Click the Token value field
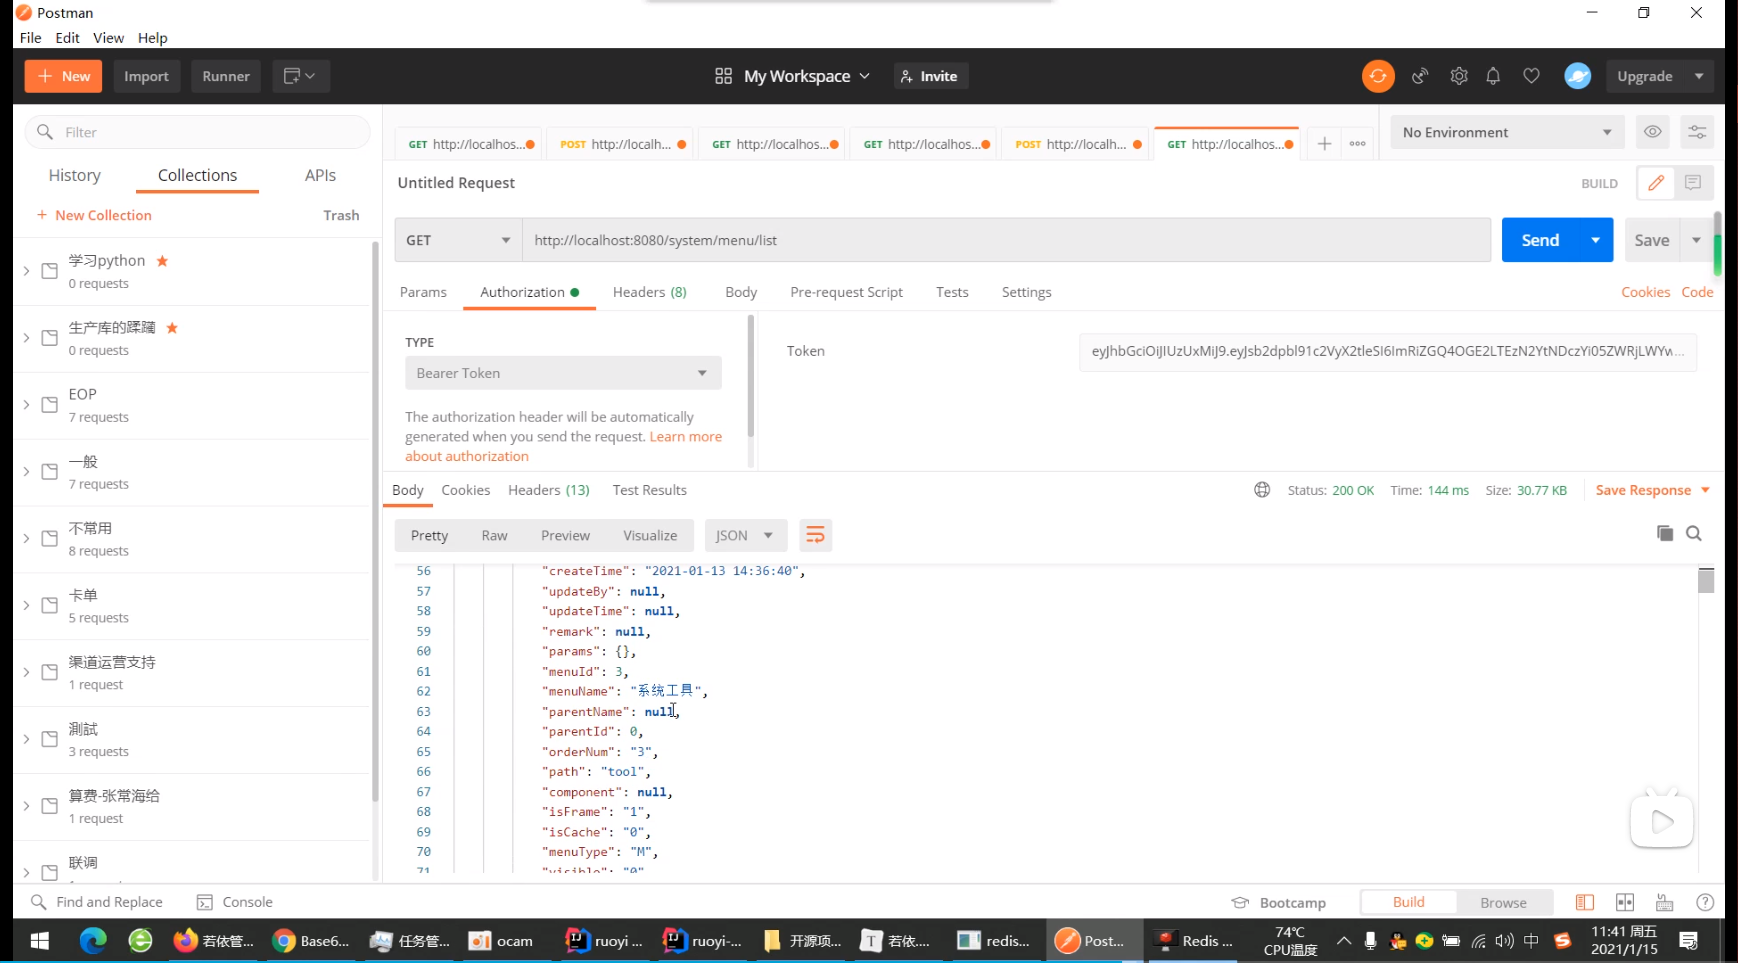Screen dimensions: 1738x963 pos(1388,351)
